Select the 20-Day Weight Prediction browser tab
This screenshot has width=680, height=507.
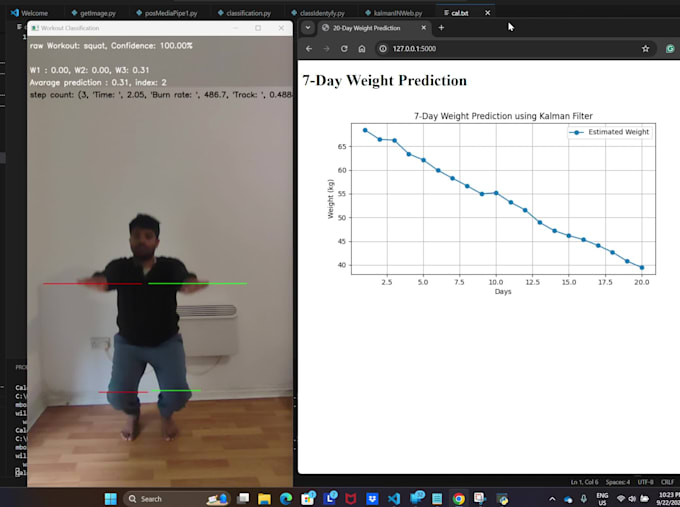tap(374, 28)
